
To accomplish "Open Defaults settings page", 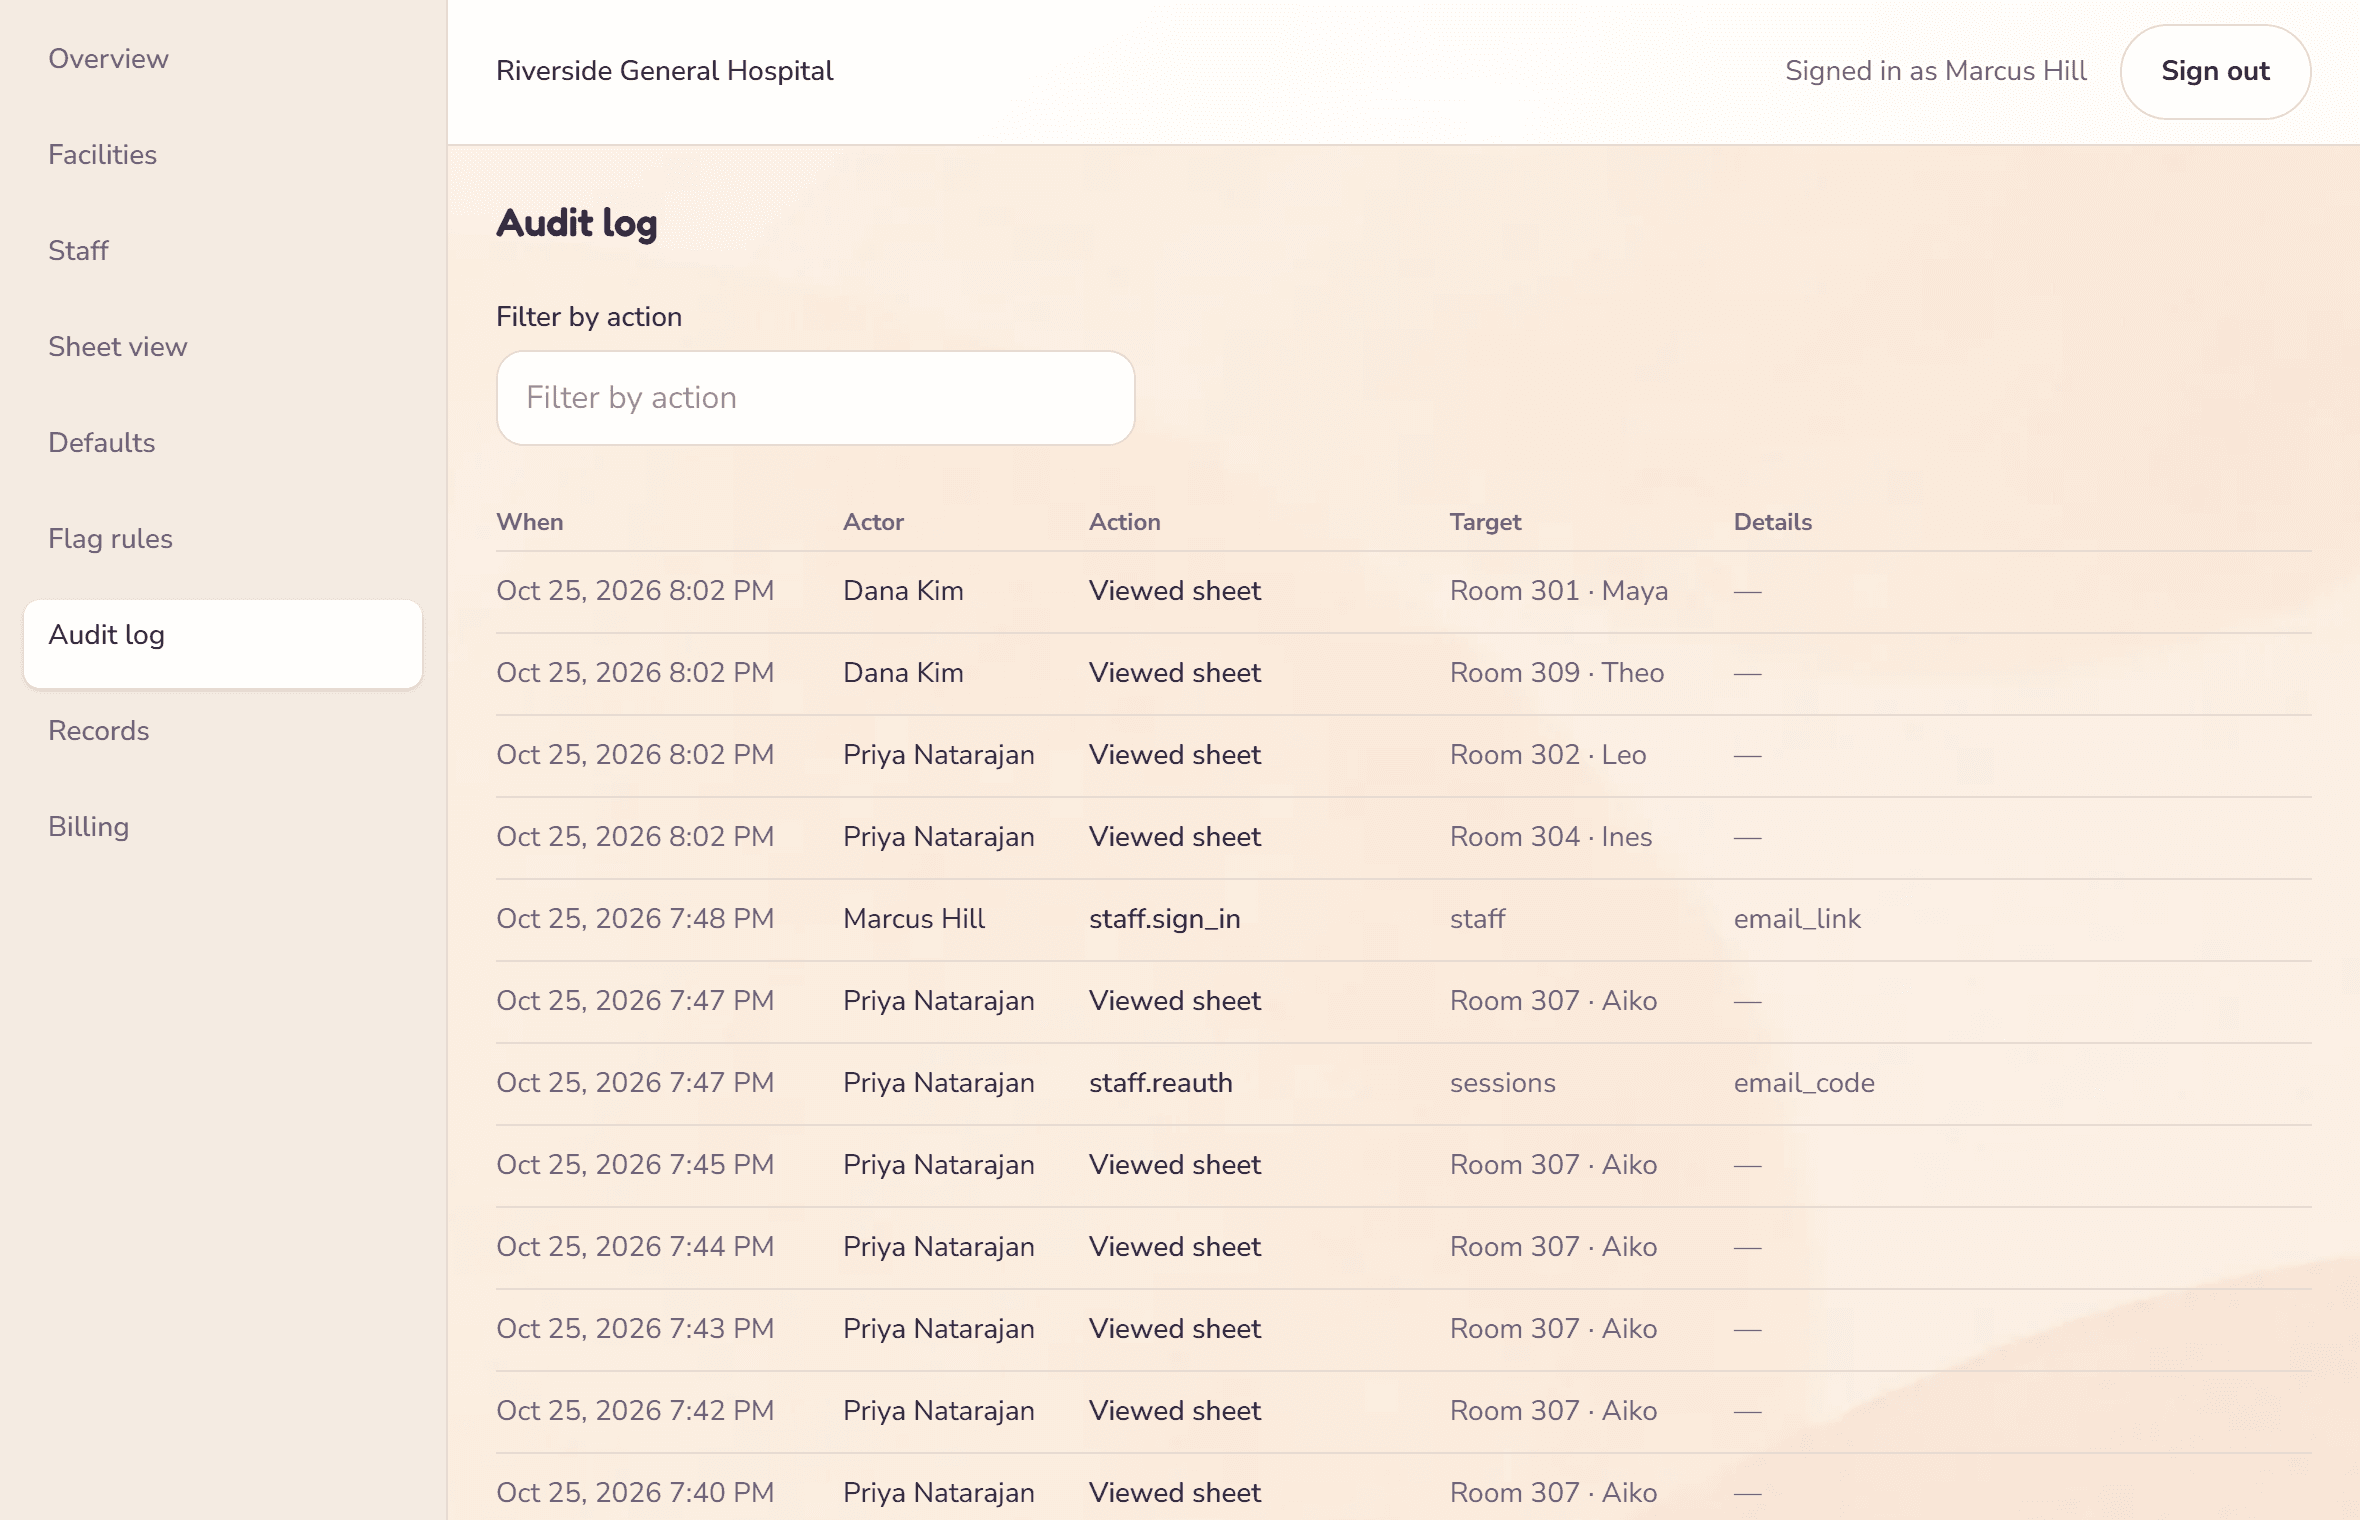I will tap(101, 443).
